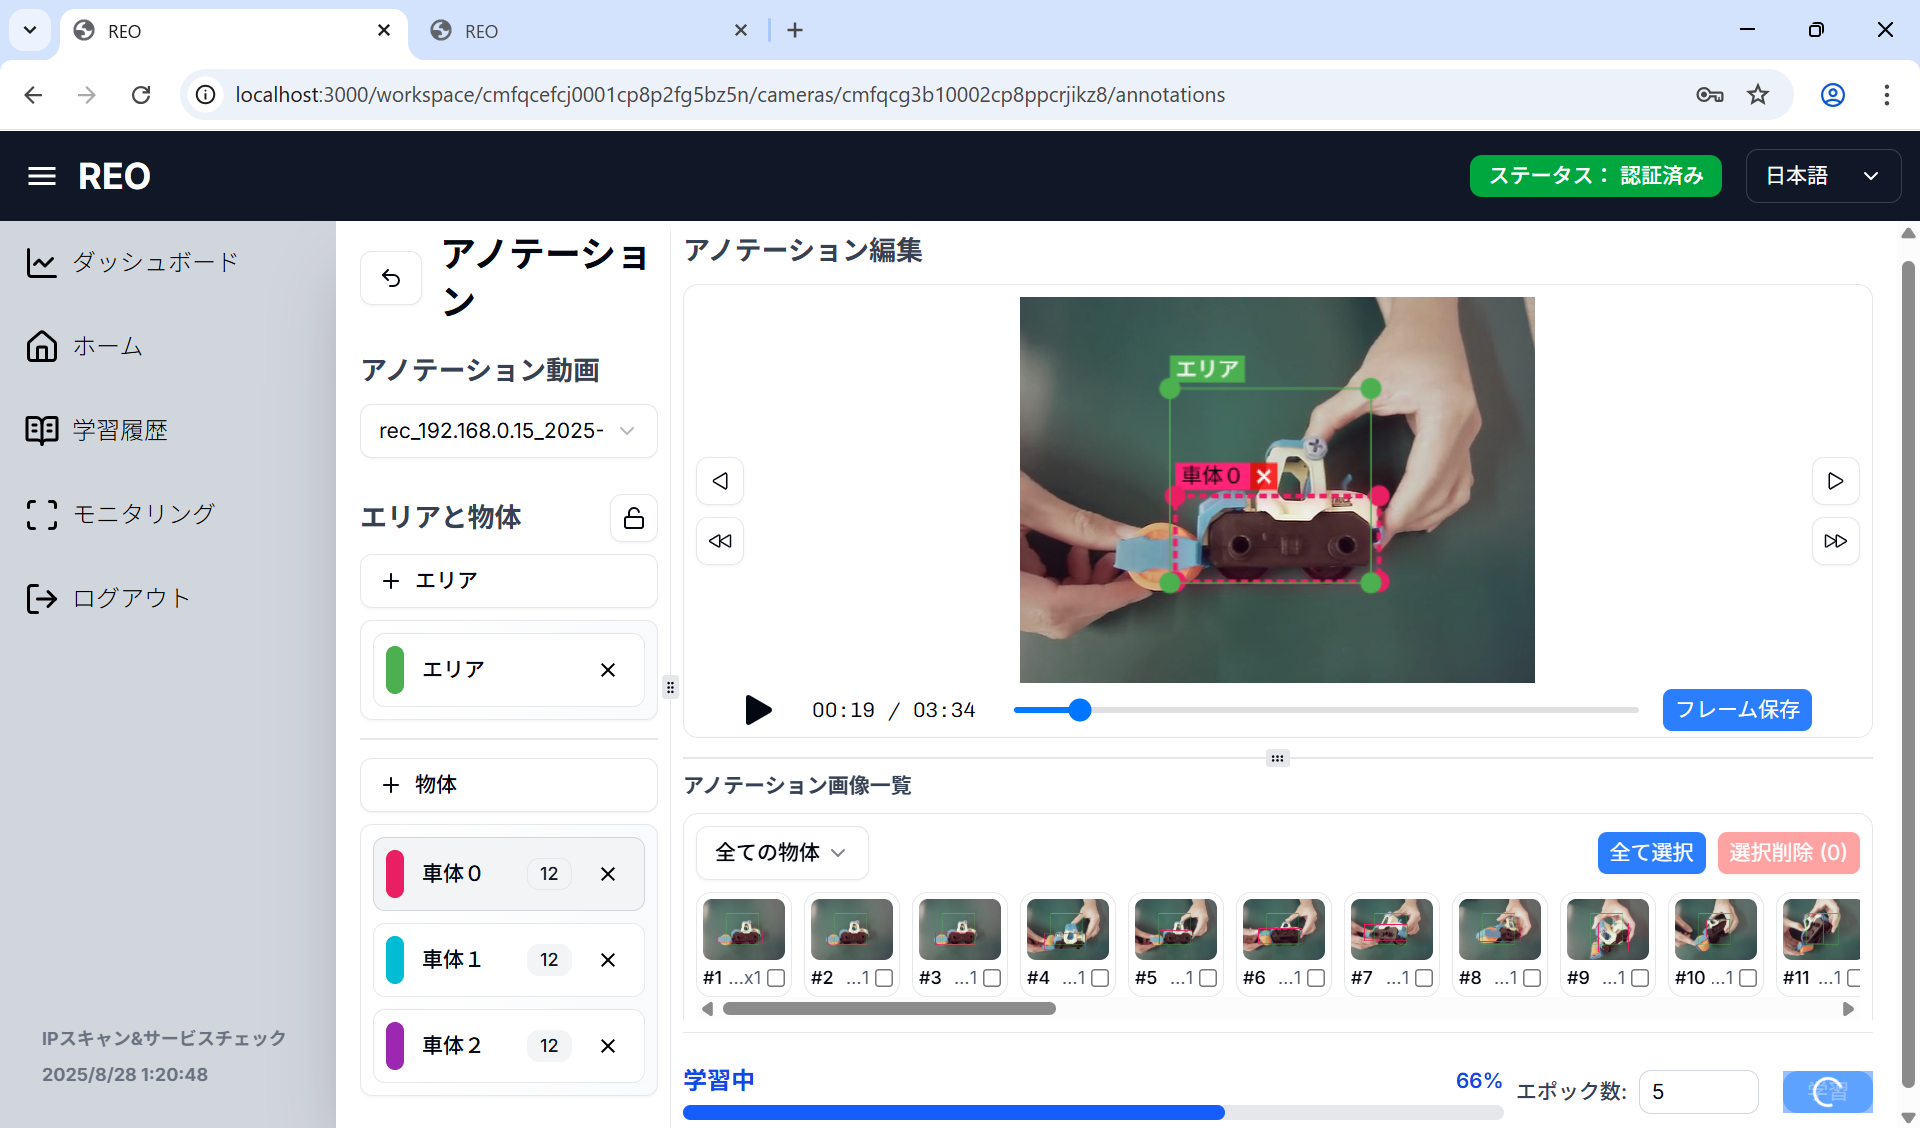Click the back arrow icon beside アノテーション title
Image resolution: width=1920 pixels, height=1128 pixels.
(x=391, y=278)
